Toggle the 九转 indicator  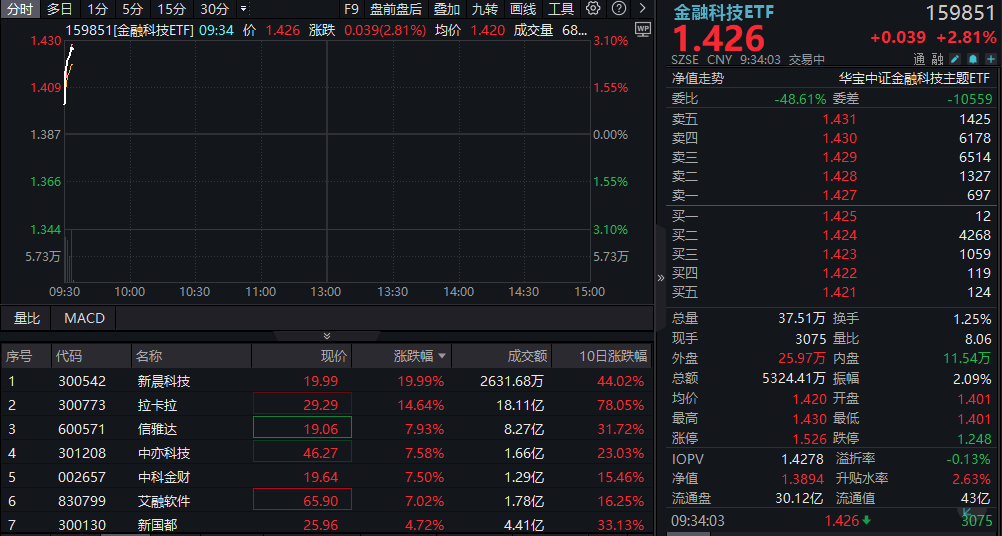point(485,9)
